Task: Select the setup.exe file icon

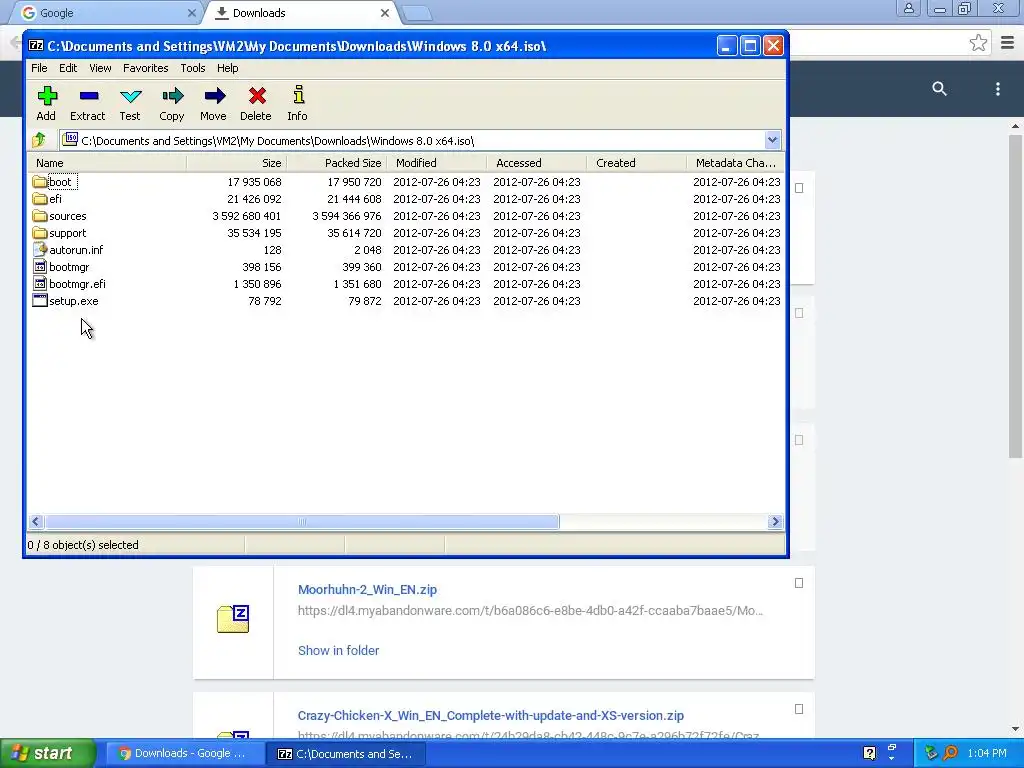Action: [x=40, y=300]
